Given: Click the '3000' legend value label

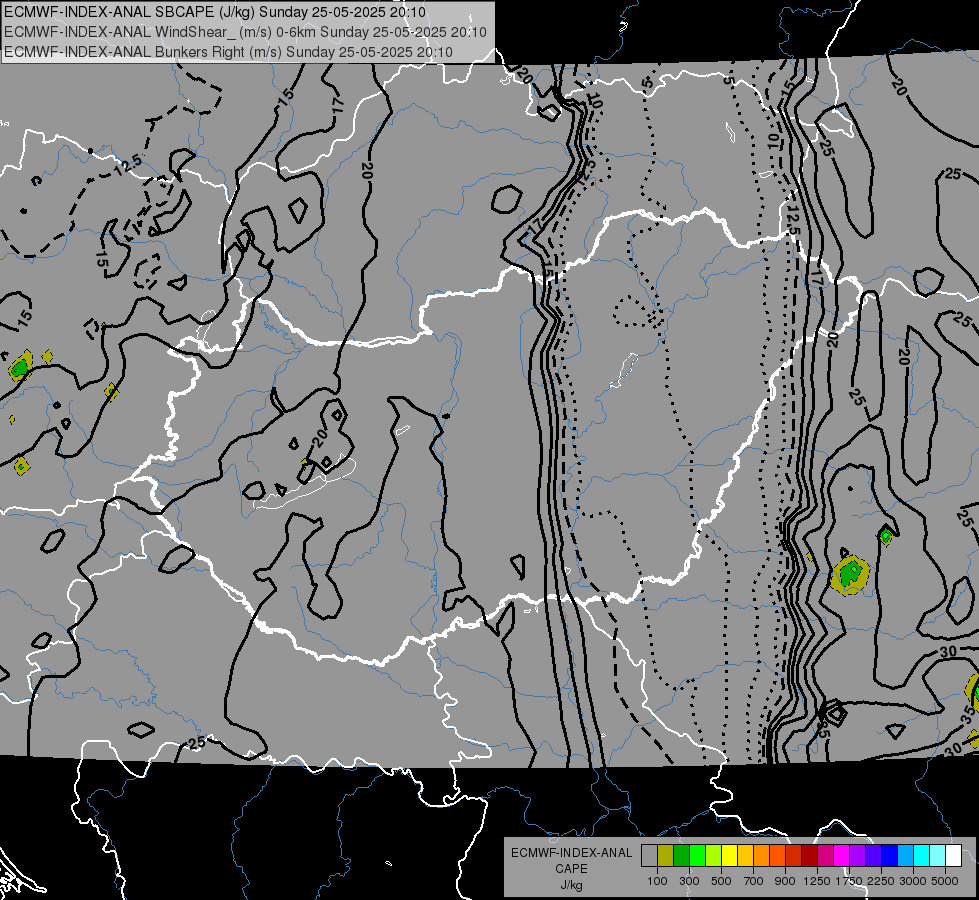Looking at the screenshot, I should pyautogui.click(x=913, y=881).
